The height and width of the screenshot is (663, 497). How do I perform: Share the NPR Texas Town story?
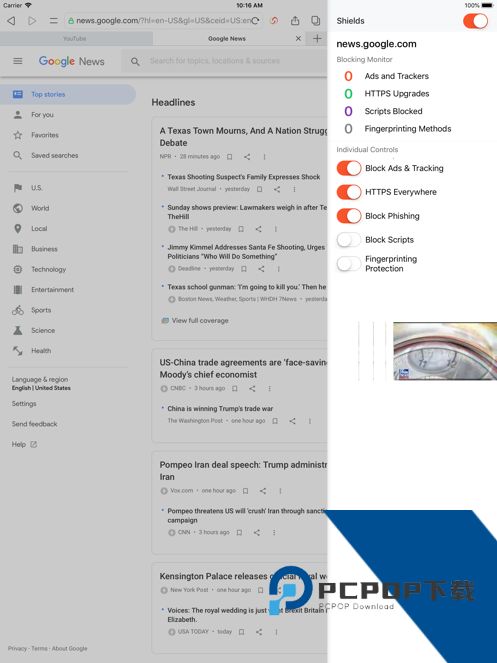[247, 157]
